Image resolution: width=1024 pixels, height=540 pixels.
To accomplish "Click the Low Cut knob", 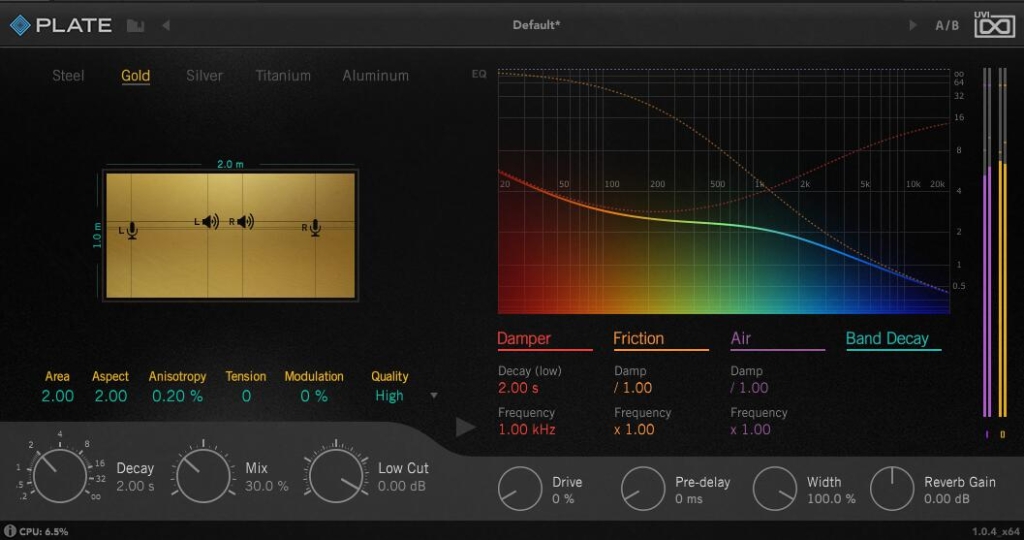I will [x=337, y=475].
